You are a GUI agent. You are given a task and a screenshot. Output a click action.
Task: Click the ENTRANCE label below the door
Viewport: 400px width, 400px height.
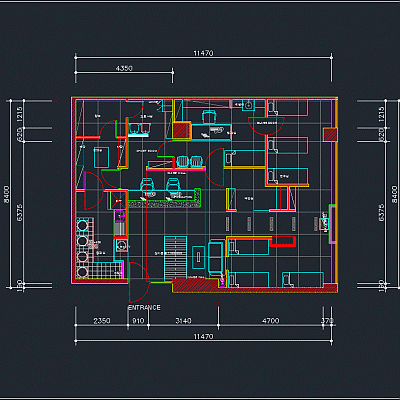click(x=144, y=307)
